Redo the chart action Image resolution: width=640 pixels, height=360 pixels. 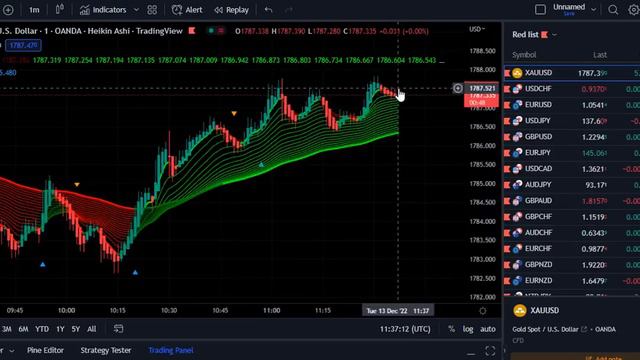point(289,10)
